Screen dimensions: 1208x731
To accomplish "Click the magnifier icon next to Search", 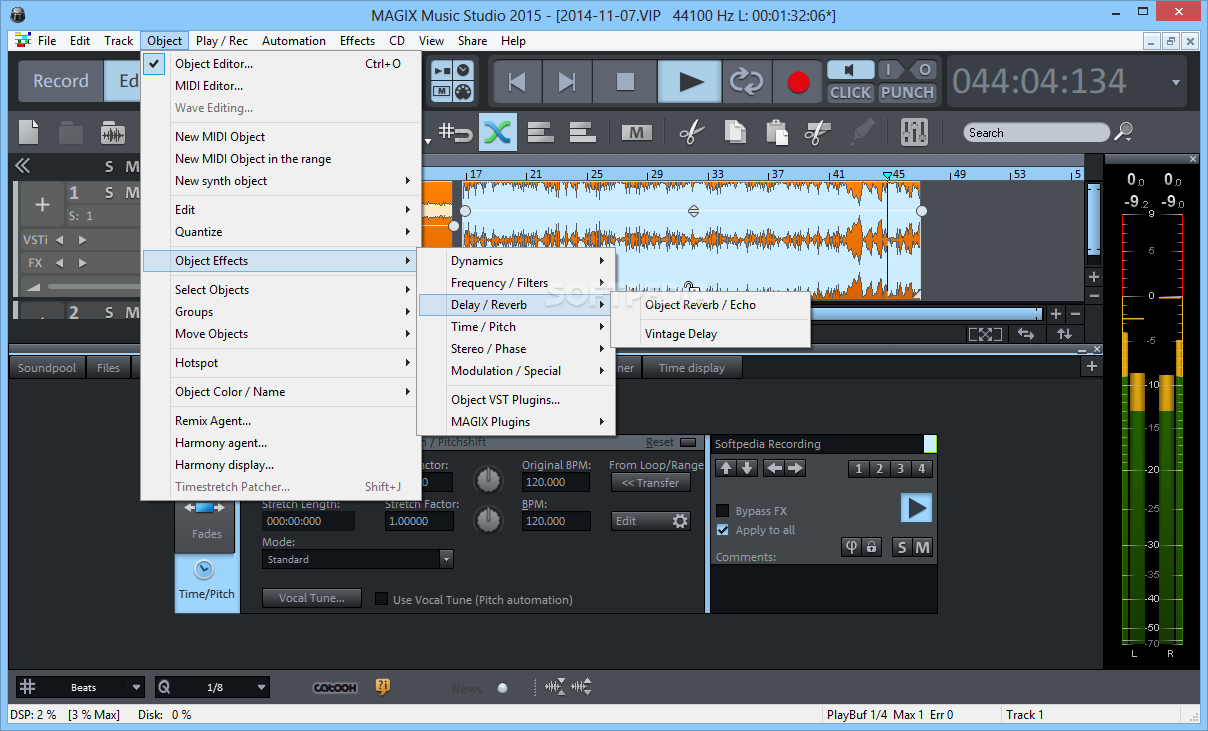I will (1124, 132).
